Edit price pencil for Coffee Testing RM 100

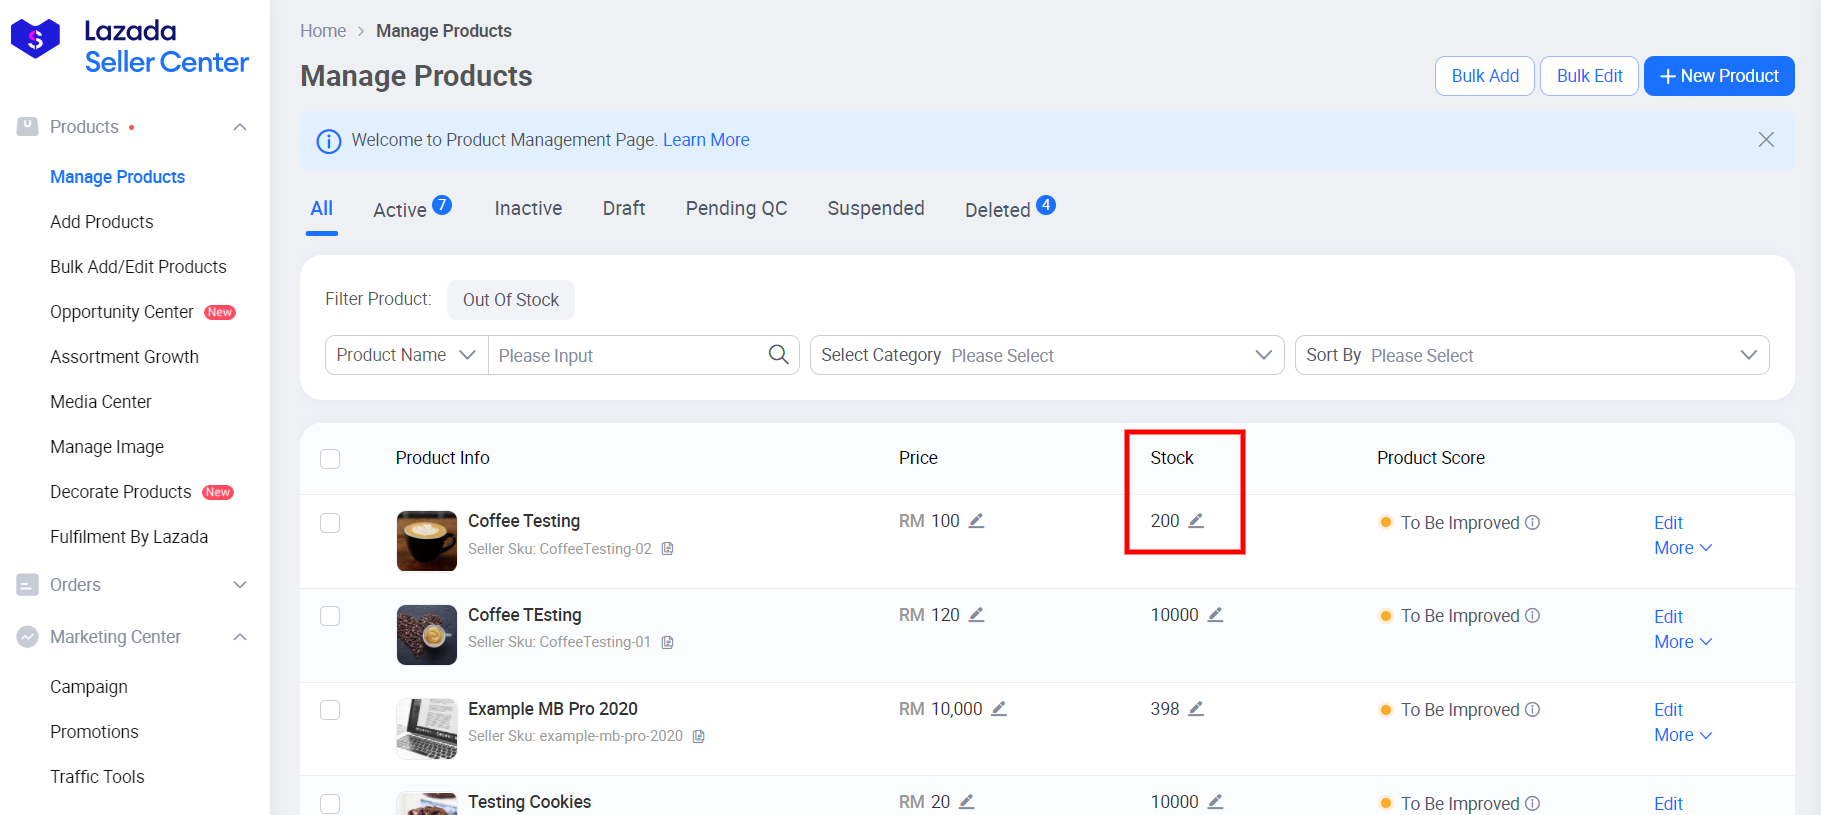pyautogui.click(x=977, y=521)
